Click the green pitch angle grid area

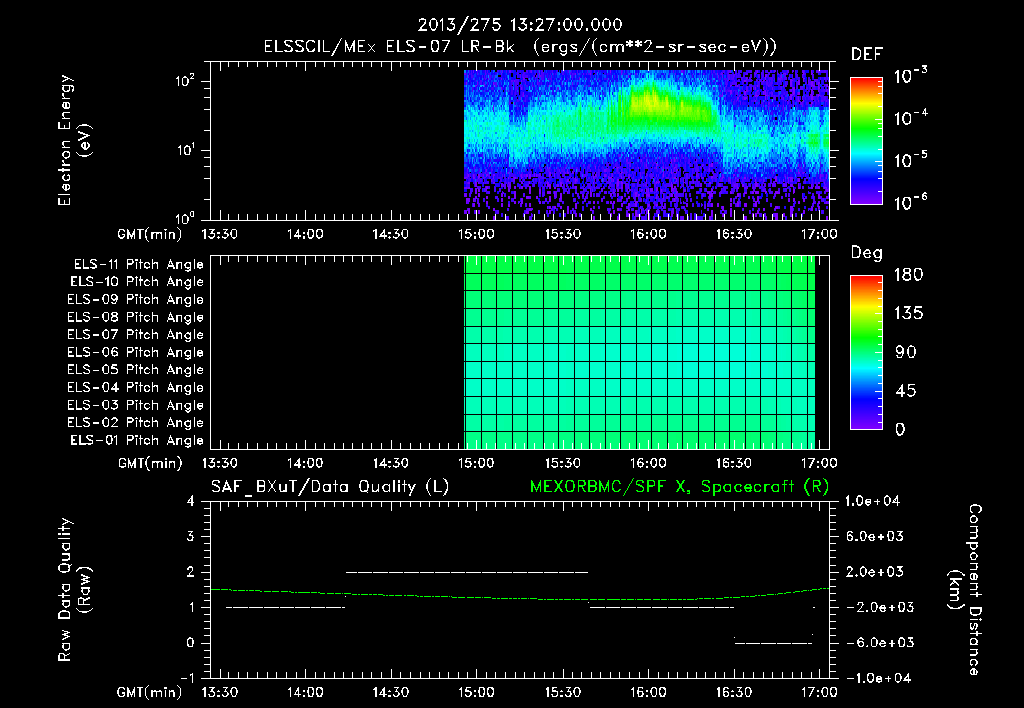pos(639,352)
